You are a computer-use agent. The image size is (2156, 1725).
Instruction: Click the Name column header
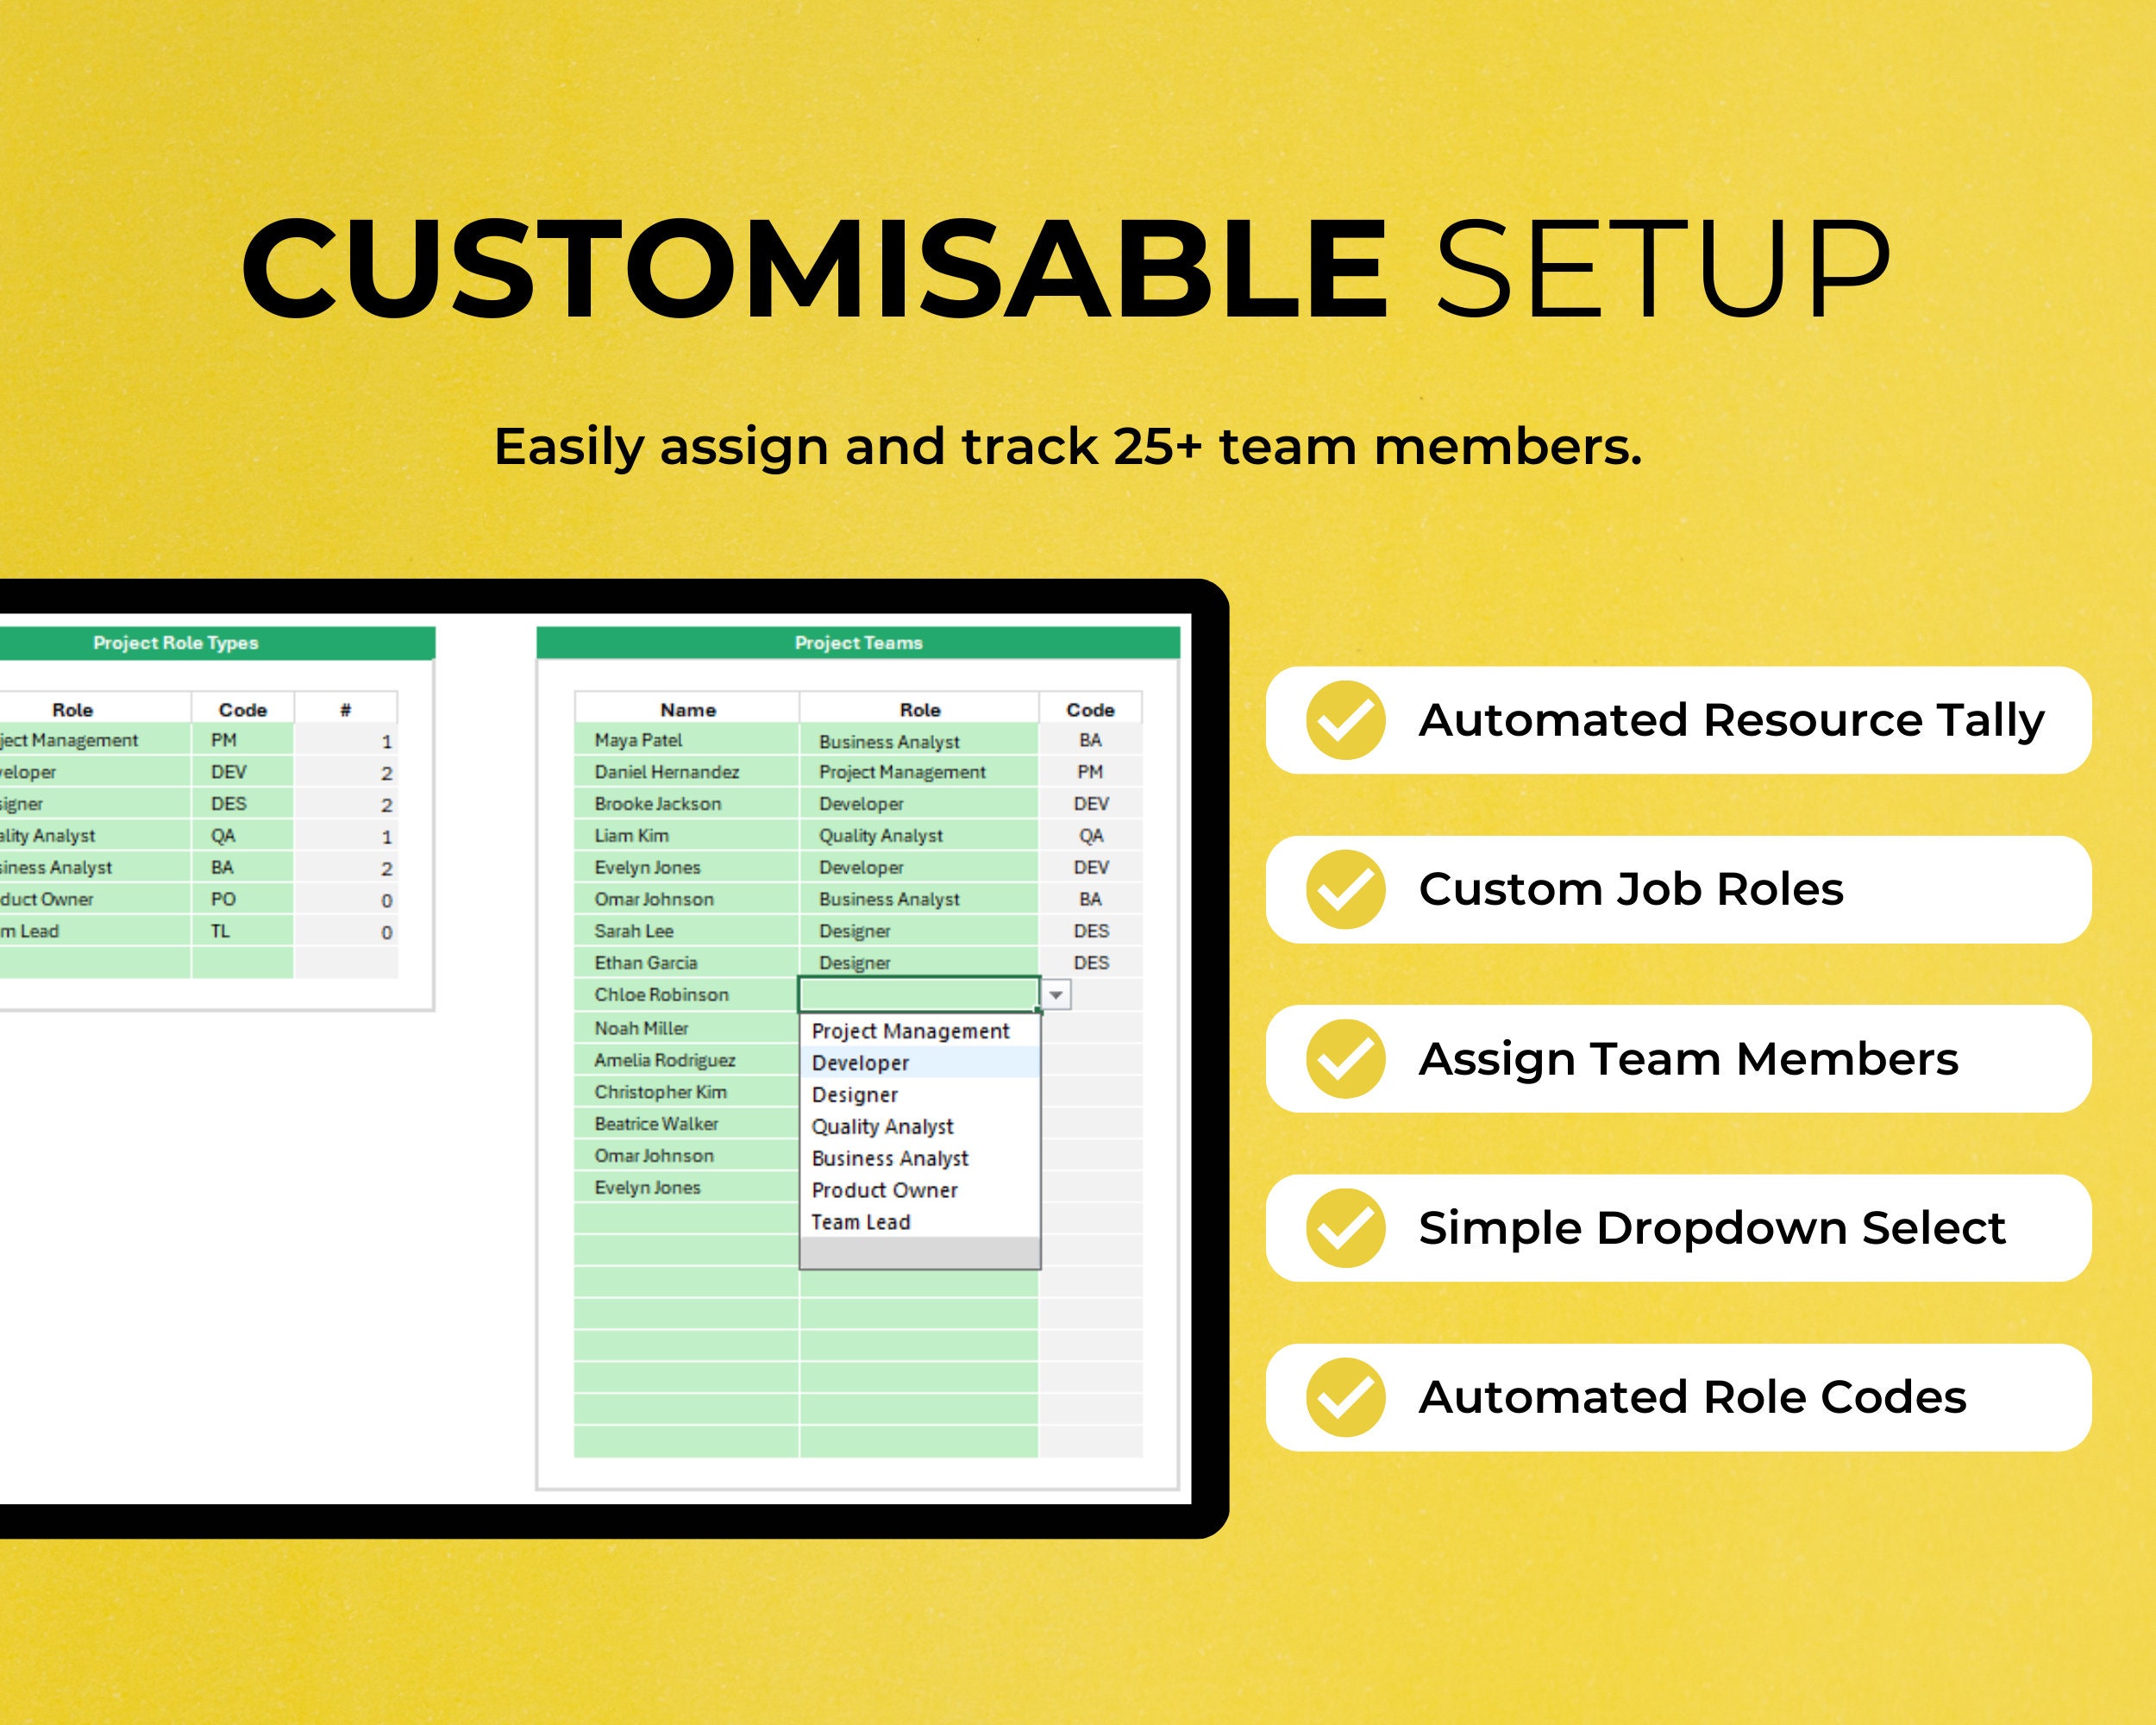[687, 709]
